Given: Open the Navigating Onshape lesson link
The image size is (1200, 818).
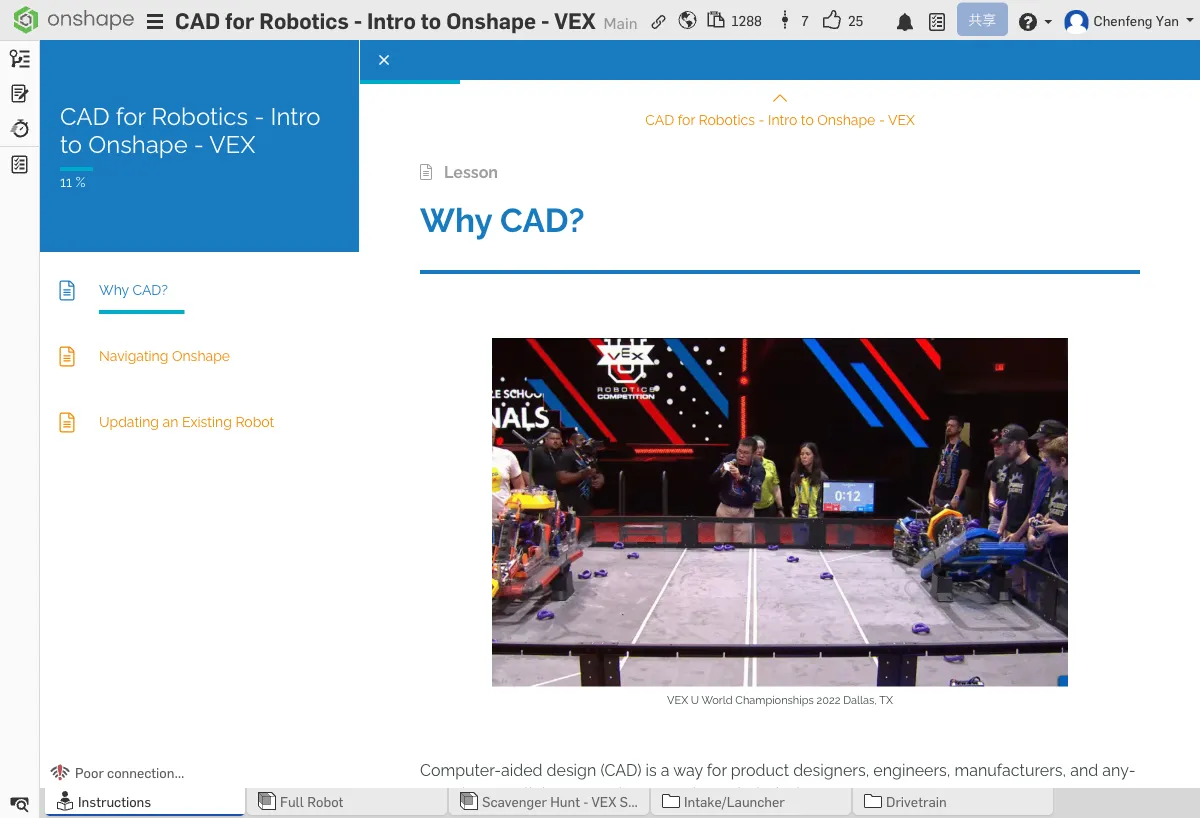Looking at the screenshot, I should coord(164,356).
